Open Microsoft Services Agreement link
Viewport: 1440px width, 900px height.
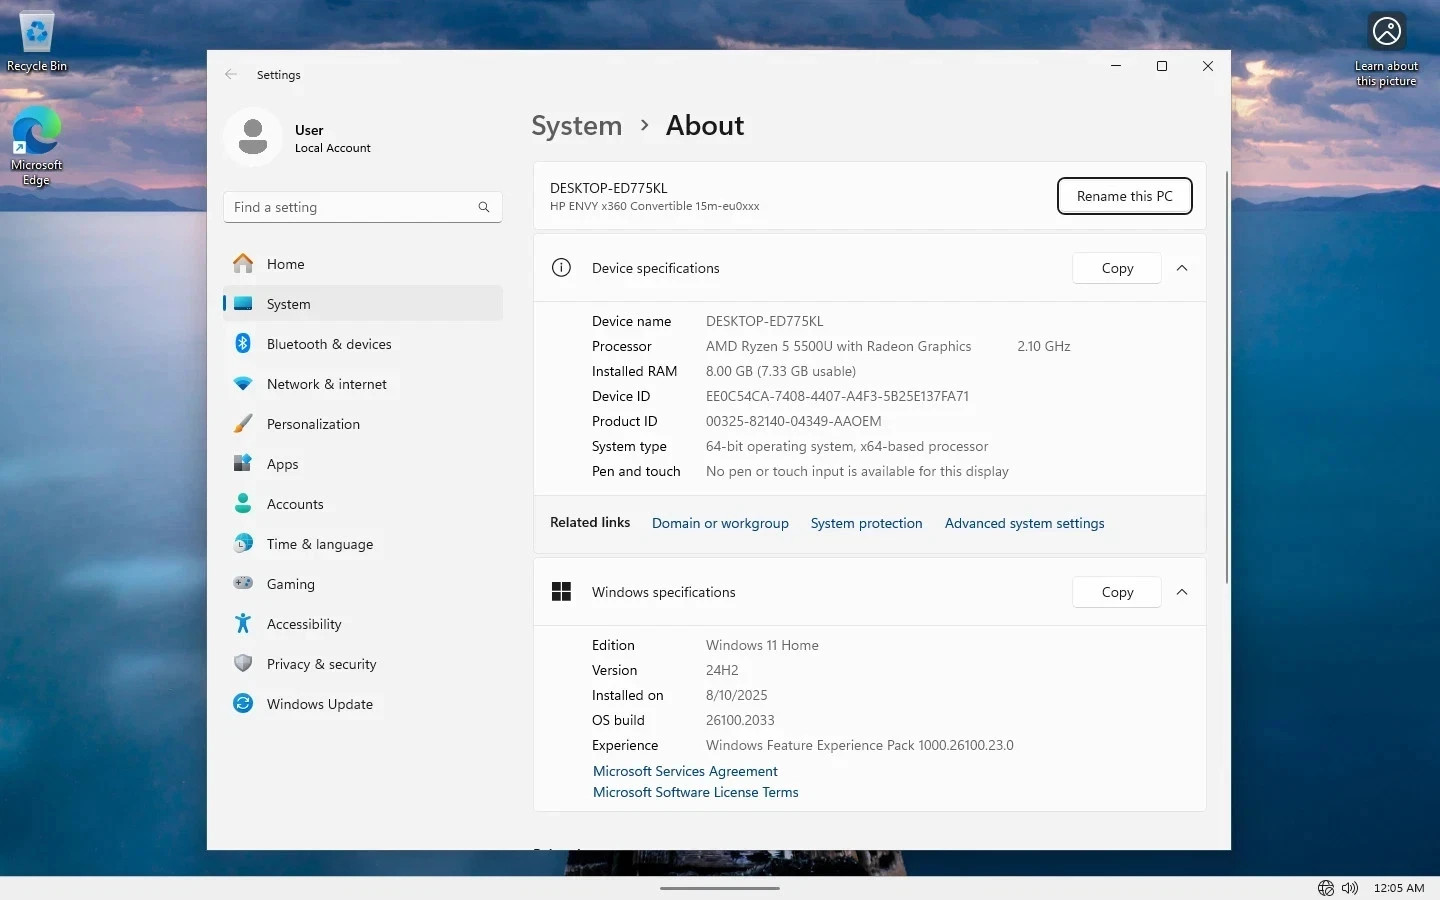[x=685, y=771]
